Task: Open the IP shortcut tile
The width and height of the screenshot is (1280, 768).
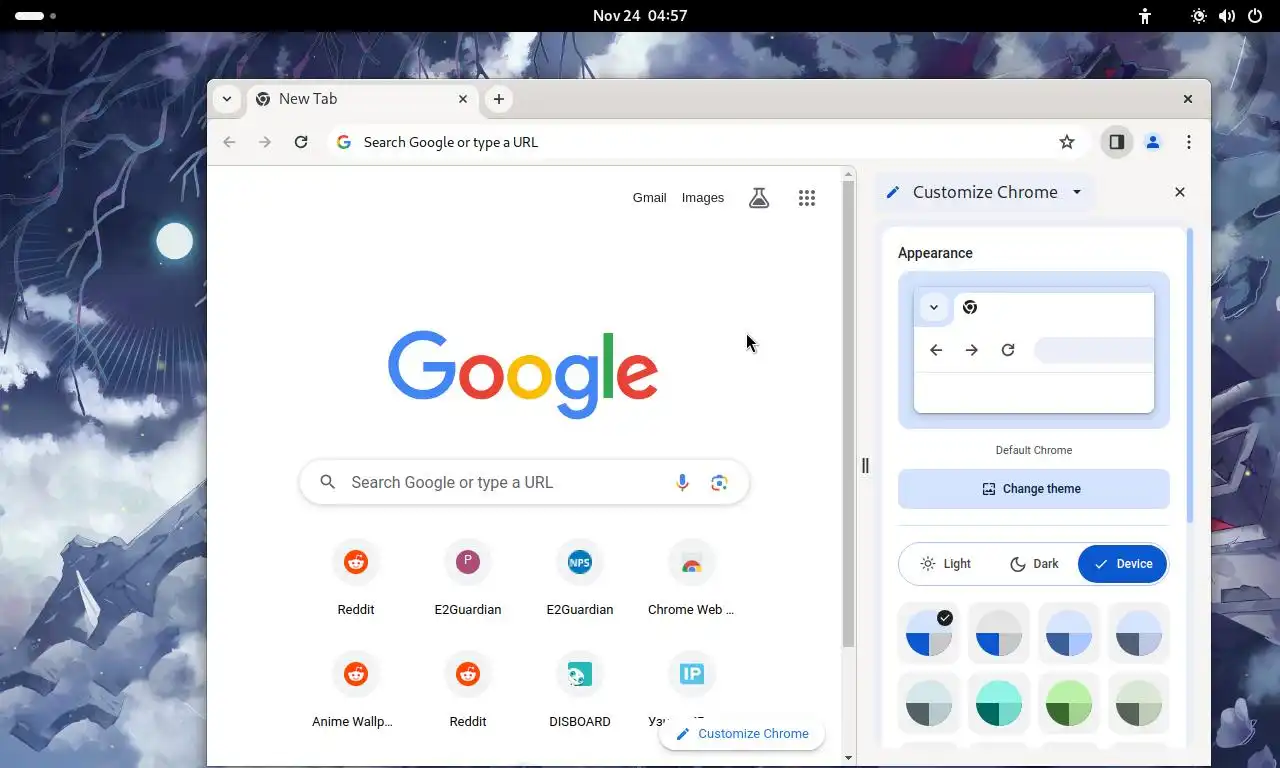Action: pyautogui.click(x=692, y=675)
